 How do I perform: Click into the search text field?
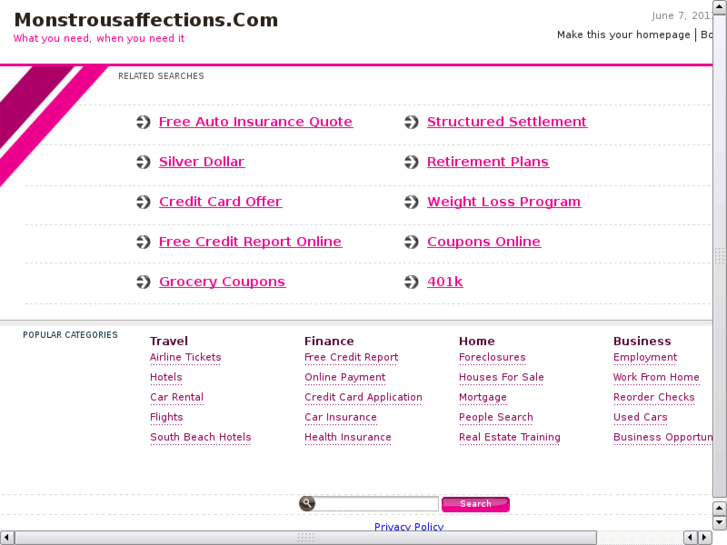click(x=378, y=504)
